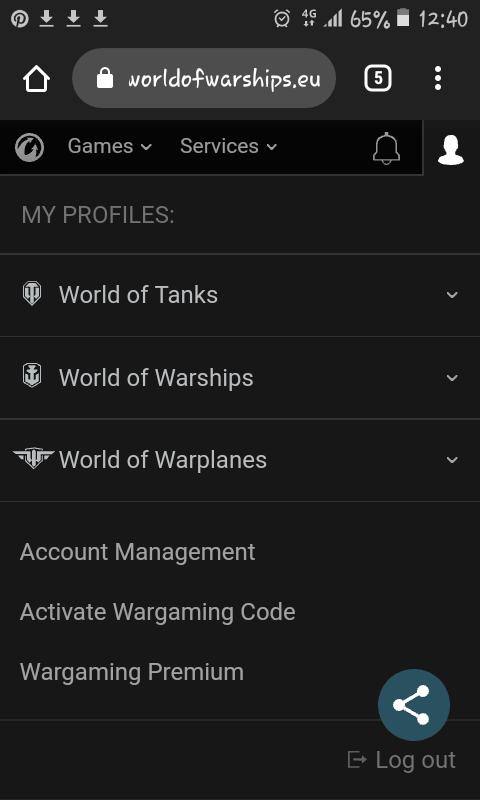Expand the World of Warships chevron
This screenshot has width=480, height=800.
point(452,378)
